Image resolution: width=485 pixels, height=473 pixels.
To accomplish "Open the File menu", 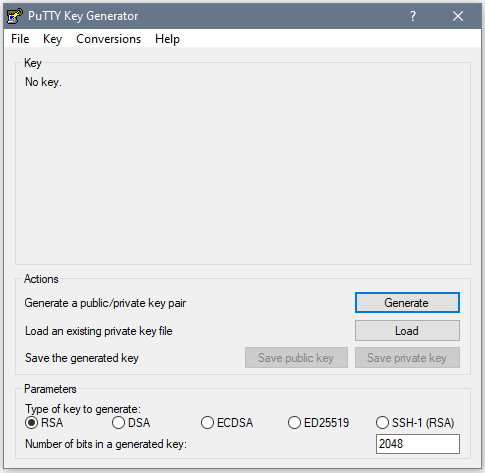I will coord(20,39).
